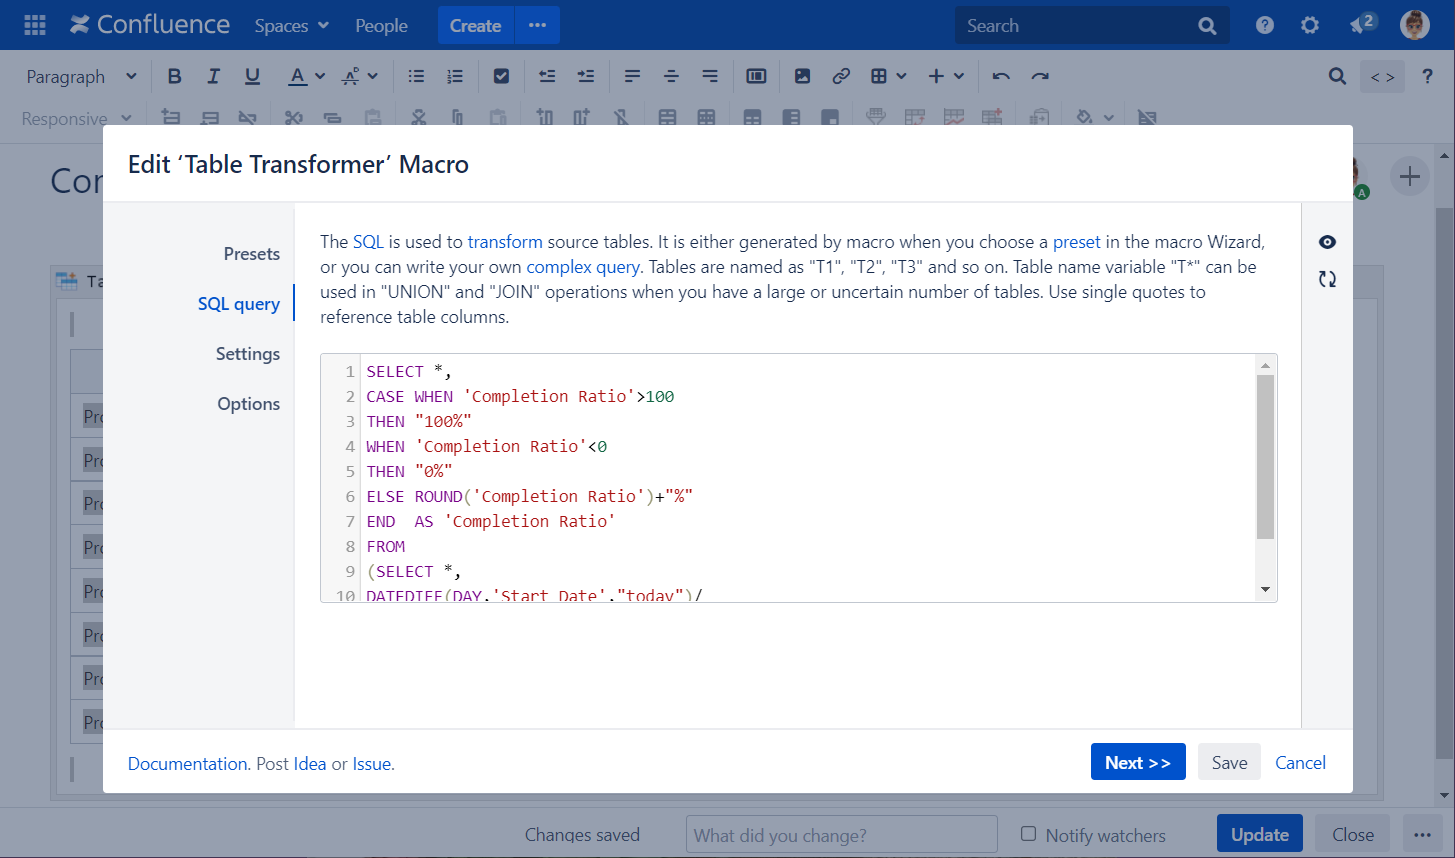Focus the 'What did you change?' field
1455x858 pixels.
(x=842, y=834)
